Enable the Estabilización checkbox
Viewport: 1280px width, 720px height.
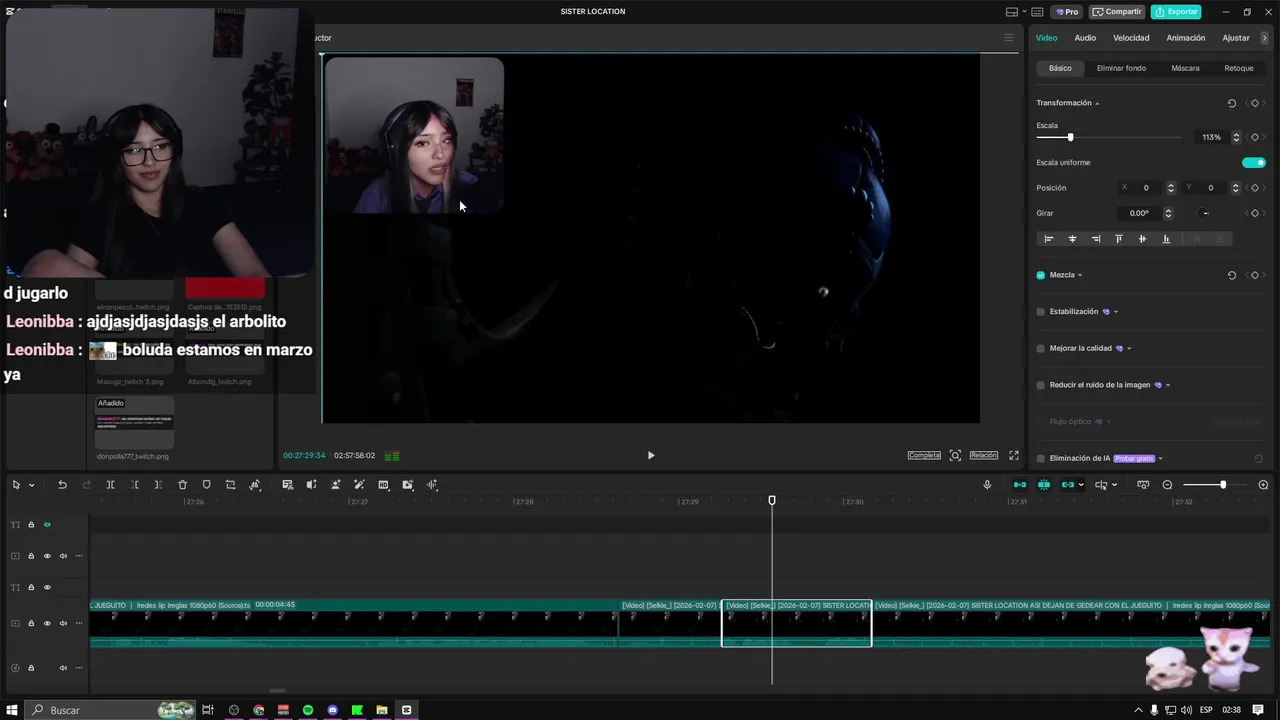point(1041,312)
